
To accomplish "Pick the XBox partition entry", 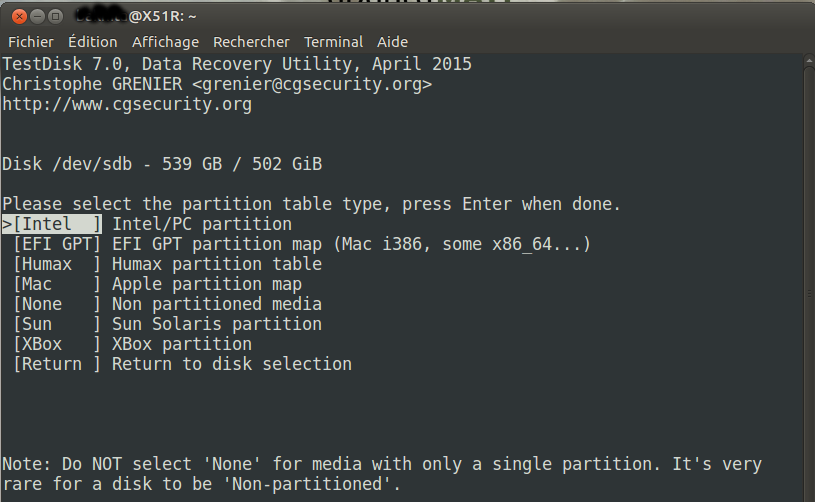I will (133, 344).
